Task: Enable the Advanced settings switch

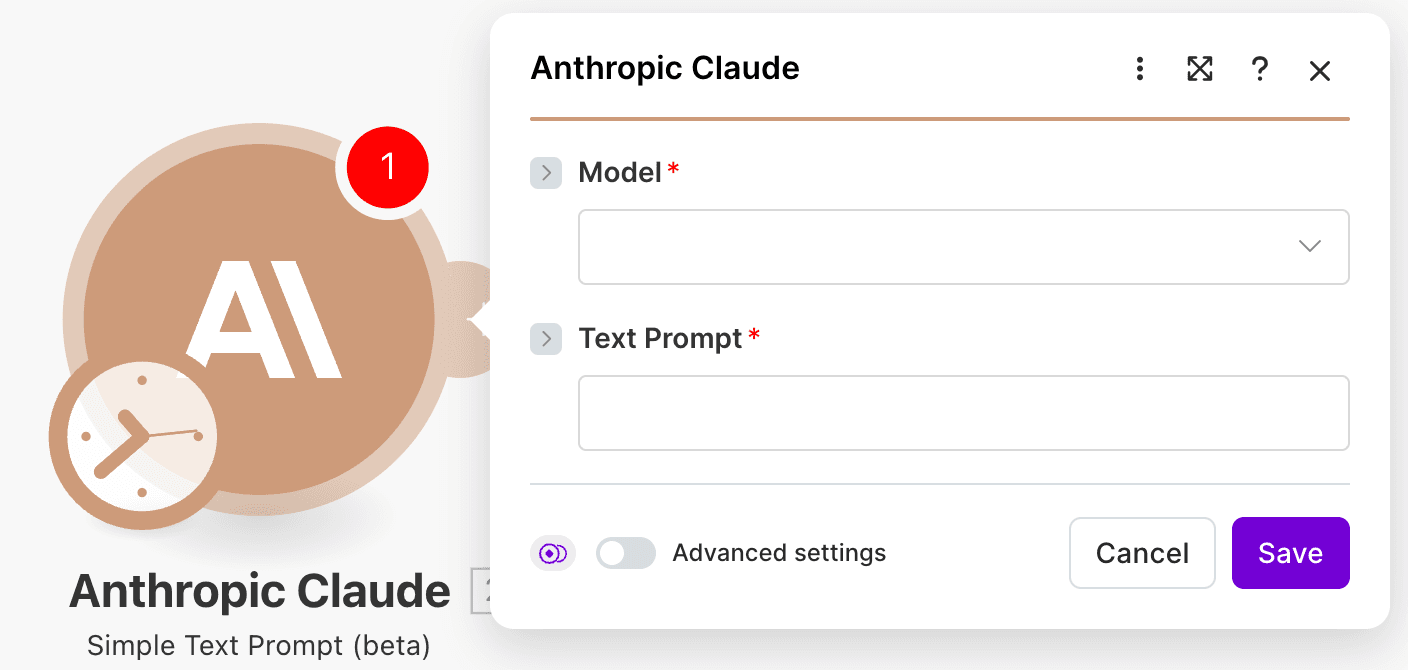Action: coord(626,552)
